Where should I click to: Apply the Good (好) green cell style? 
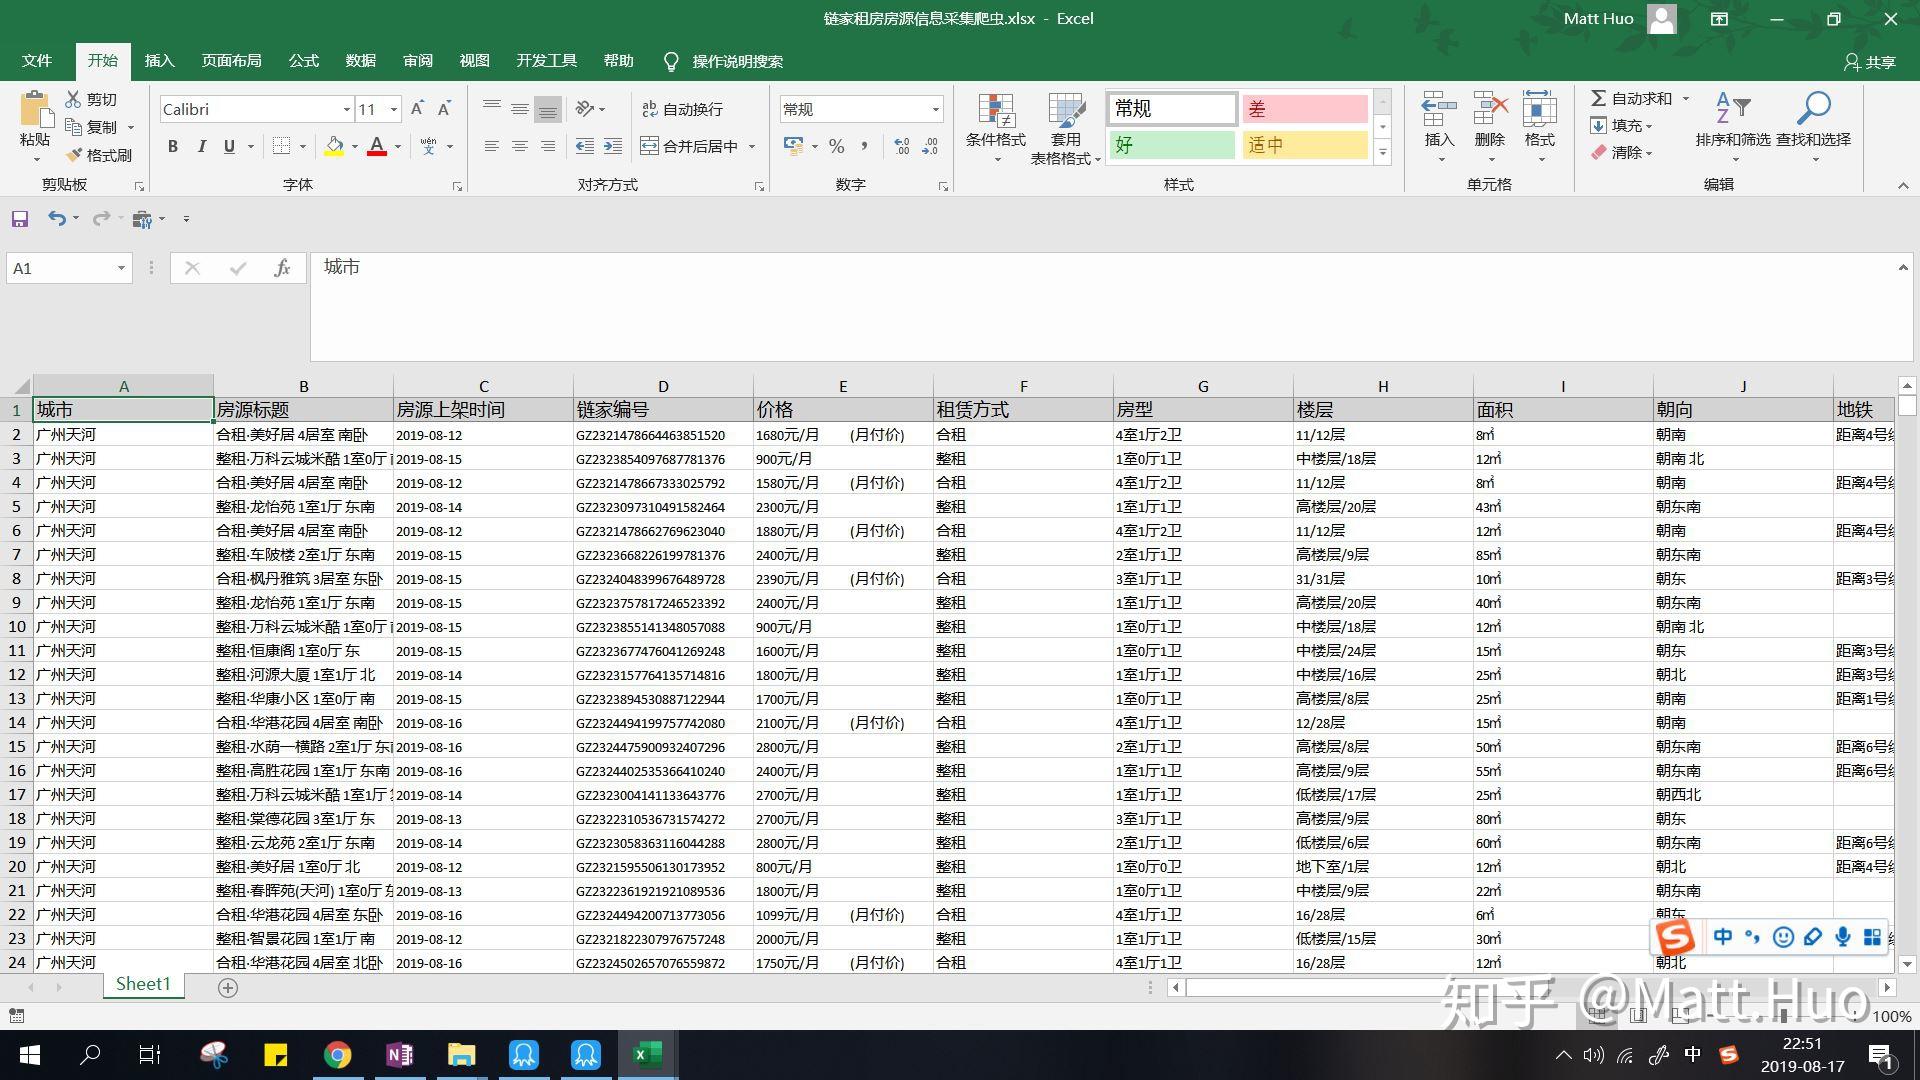click(x=1172, y=145)
